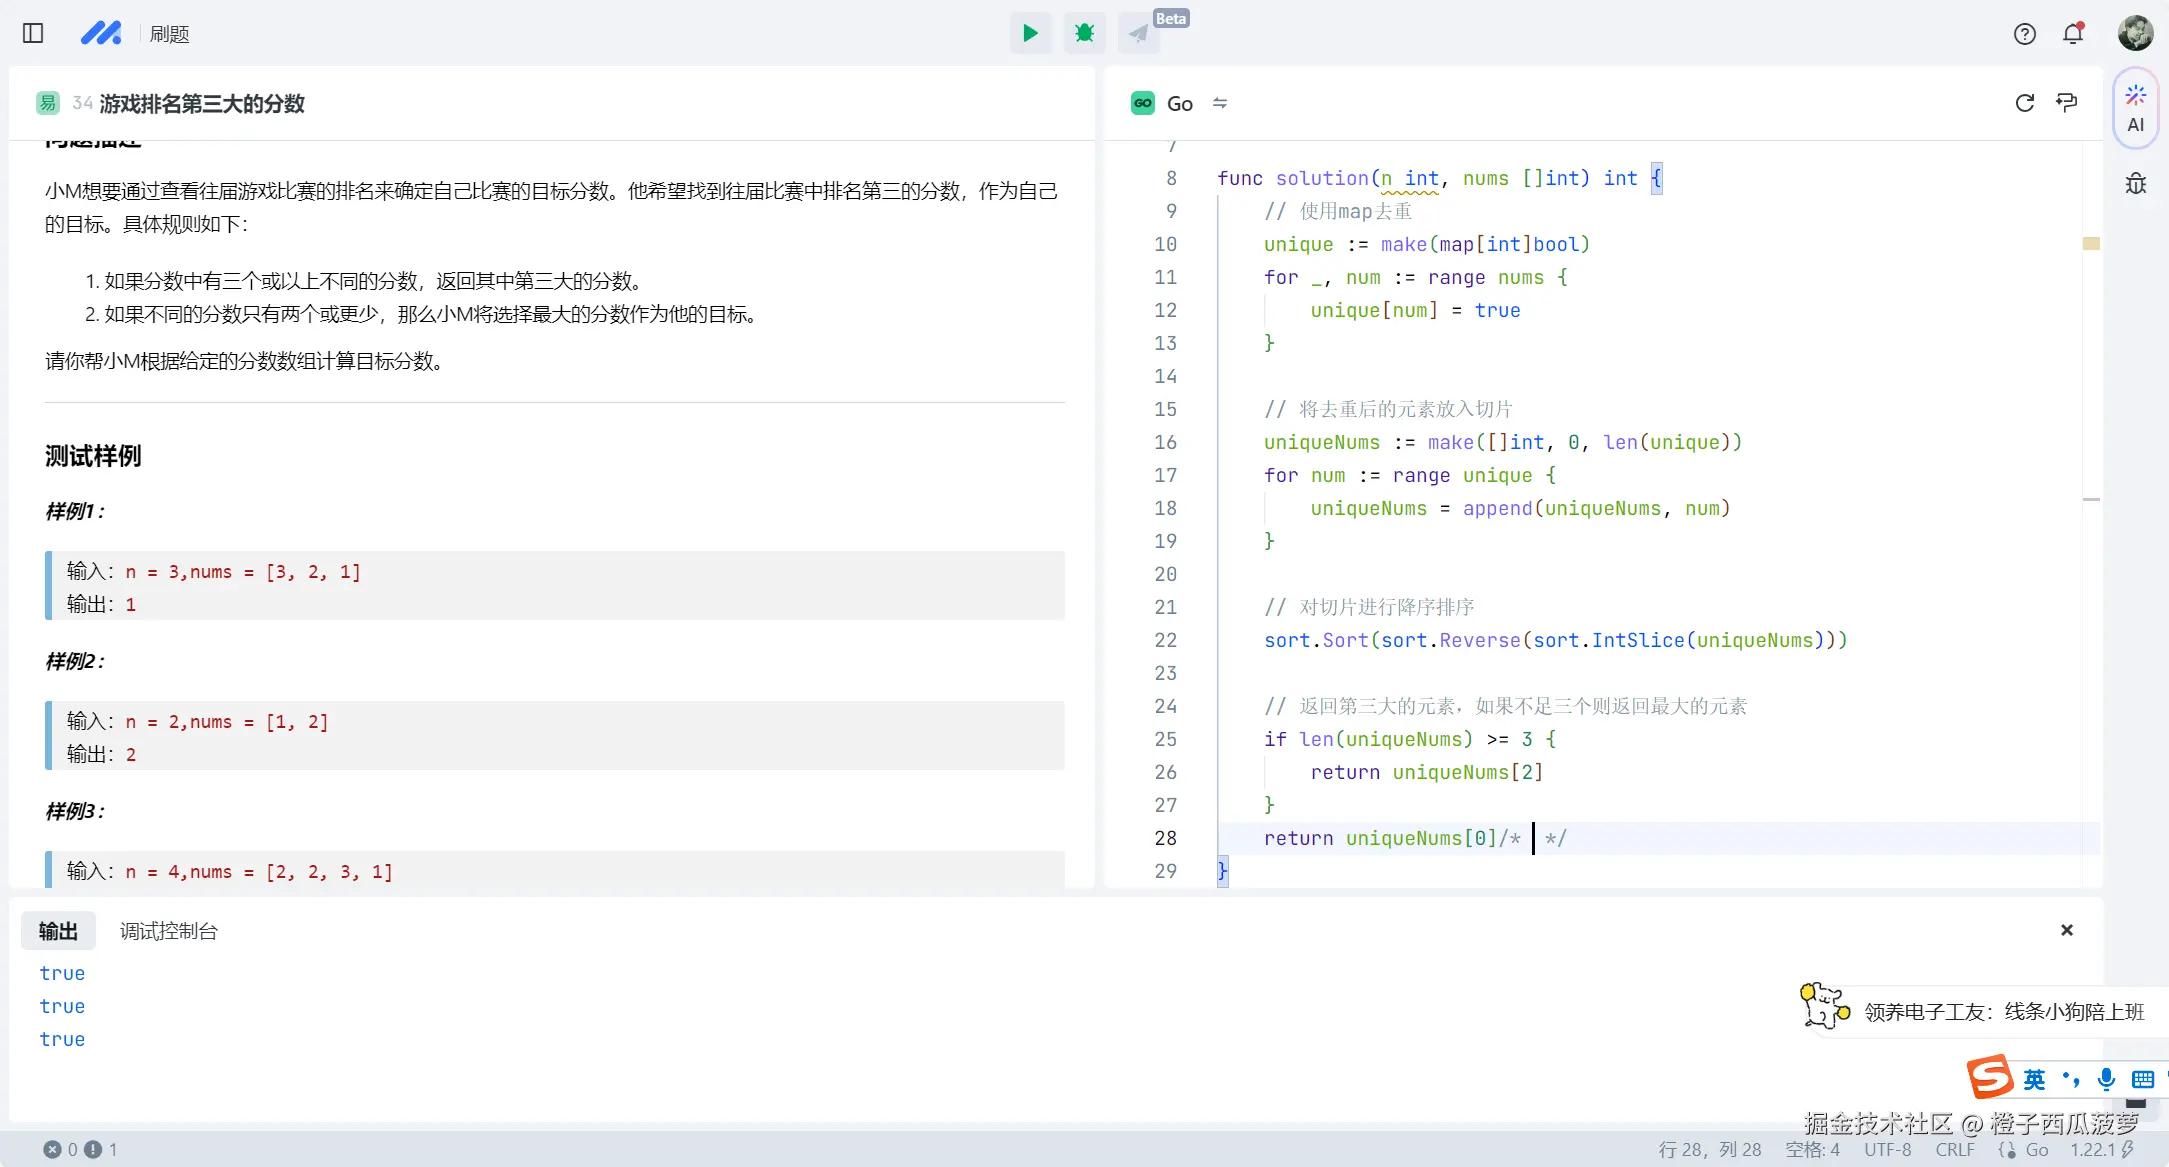Click the 刷题 link in header
This screenshot has height=1167, width=2169.
[x=169, y=34]
